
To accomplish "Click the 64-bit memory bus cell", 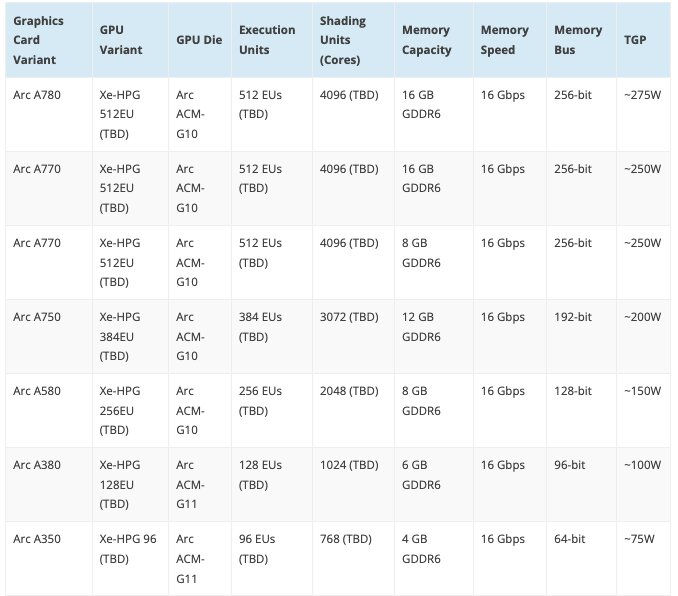I will pos(569,538).
